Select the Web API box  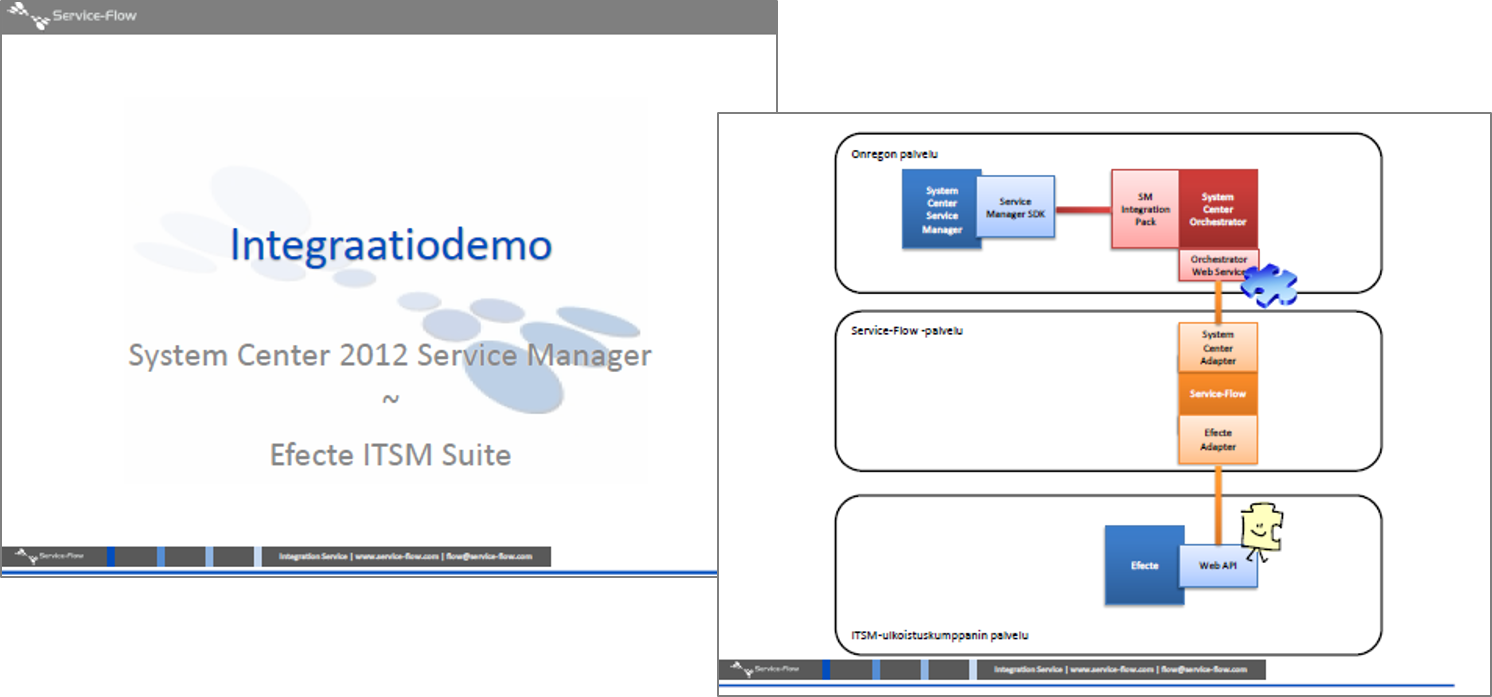click(1217, 566)
